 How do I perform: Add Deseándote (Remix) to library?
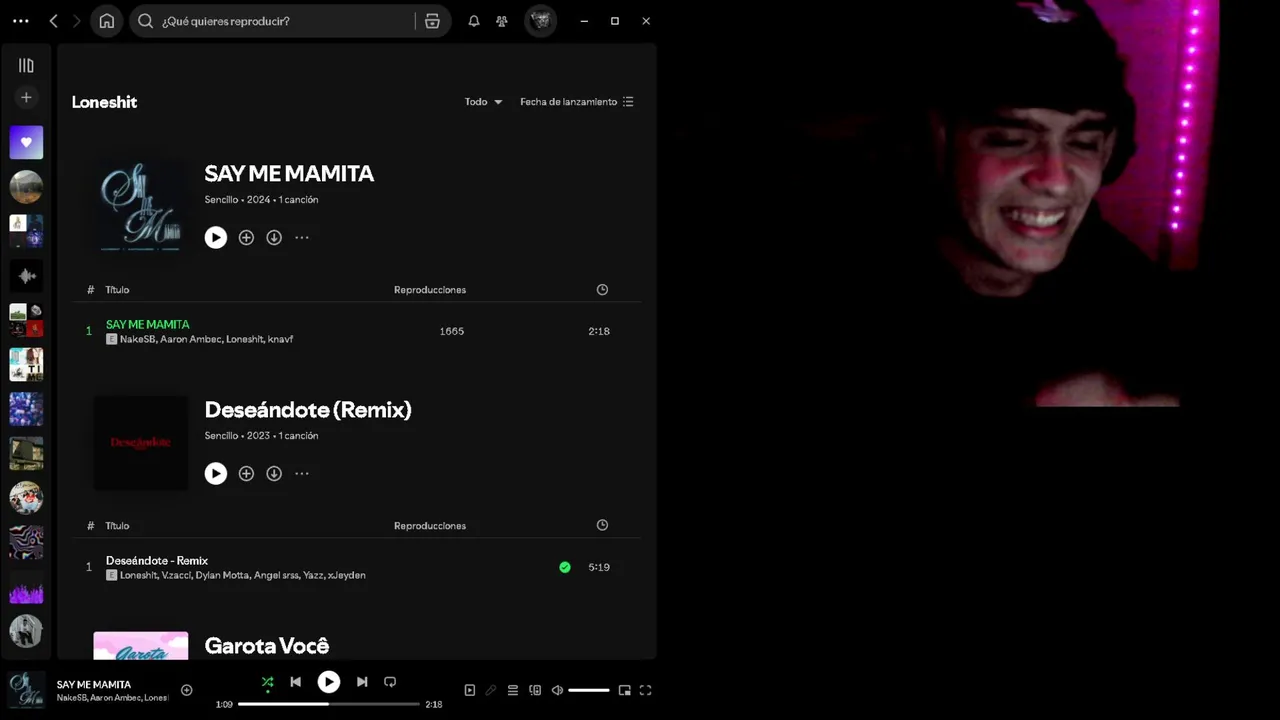[246, 474]
